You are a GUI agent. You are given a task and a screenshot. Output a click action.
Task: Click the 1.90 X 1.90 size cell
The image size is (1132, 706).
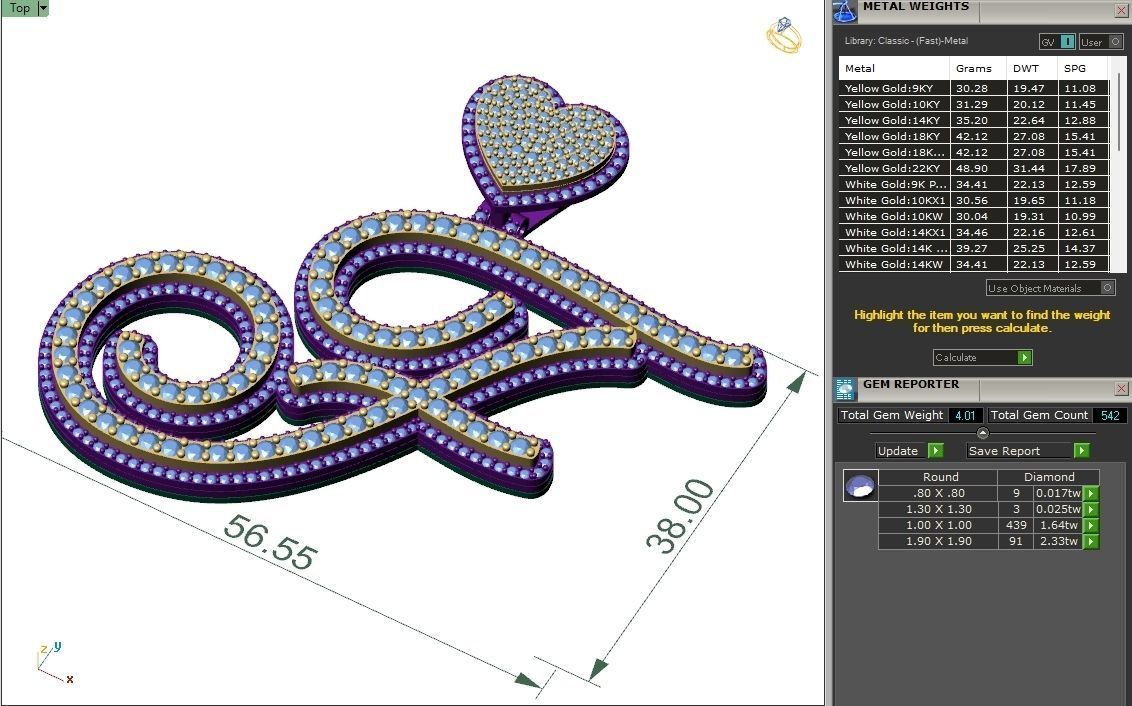pos(939,541)
